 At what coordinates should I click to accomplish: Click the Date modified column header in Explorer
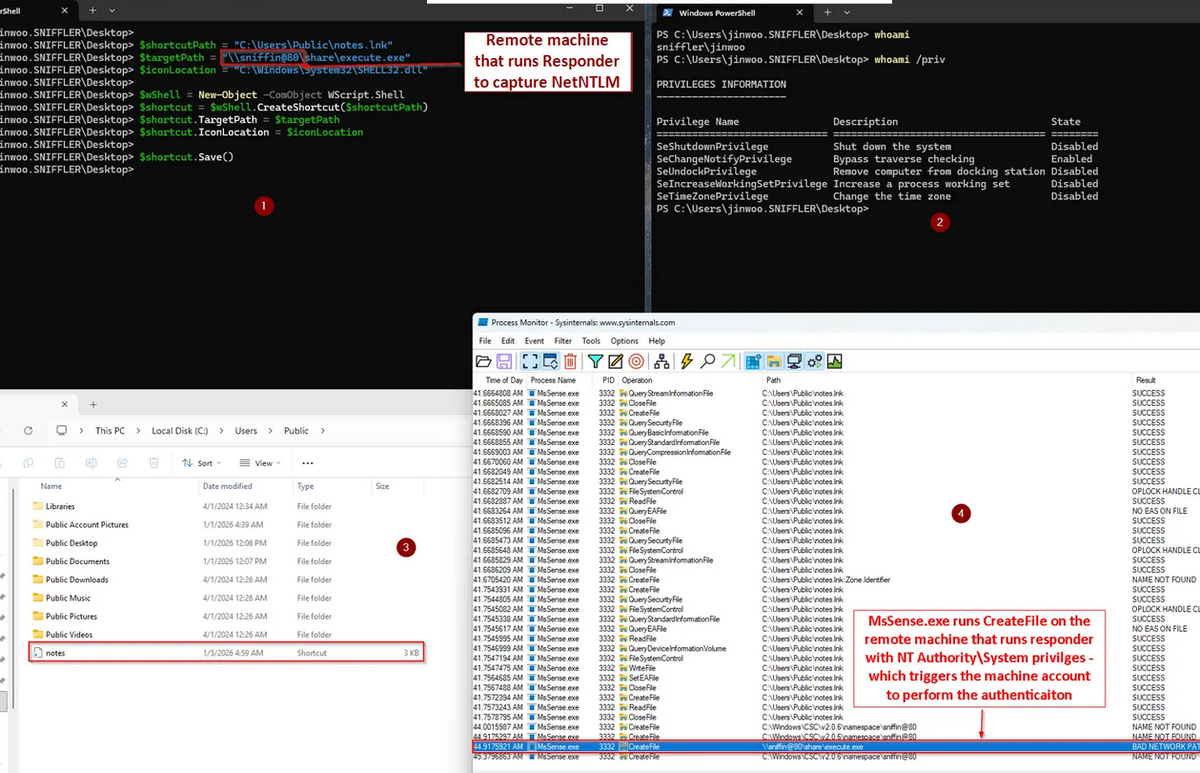(226, 486)
